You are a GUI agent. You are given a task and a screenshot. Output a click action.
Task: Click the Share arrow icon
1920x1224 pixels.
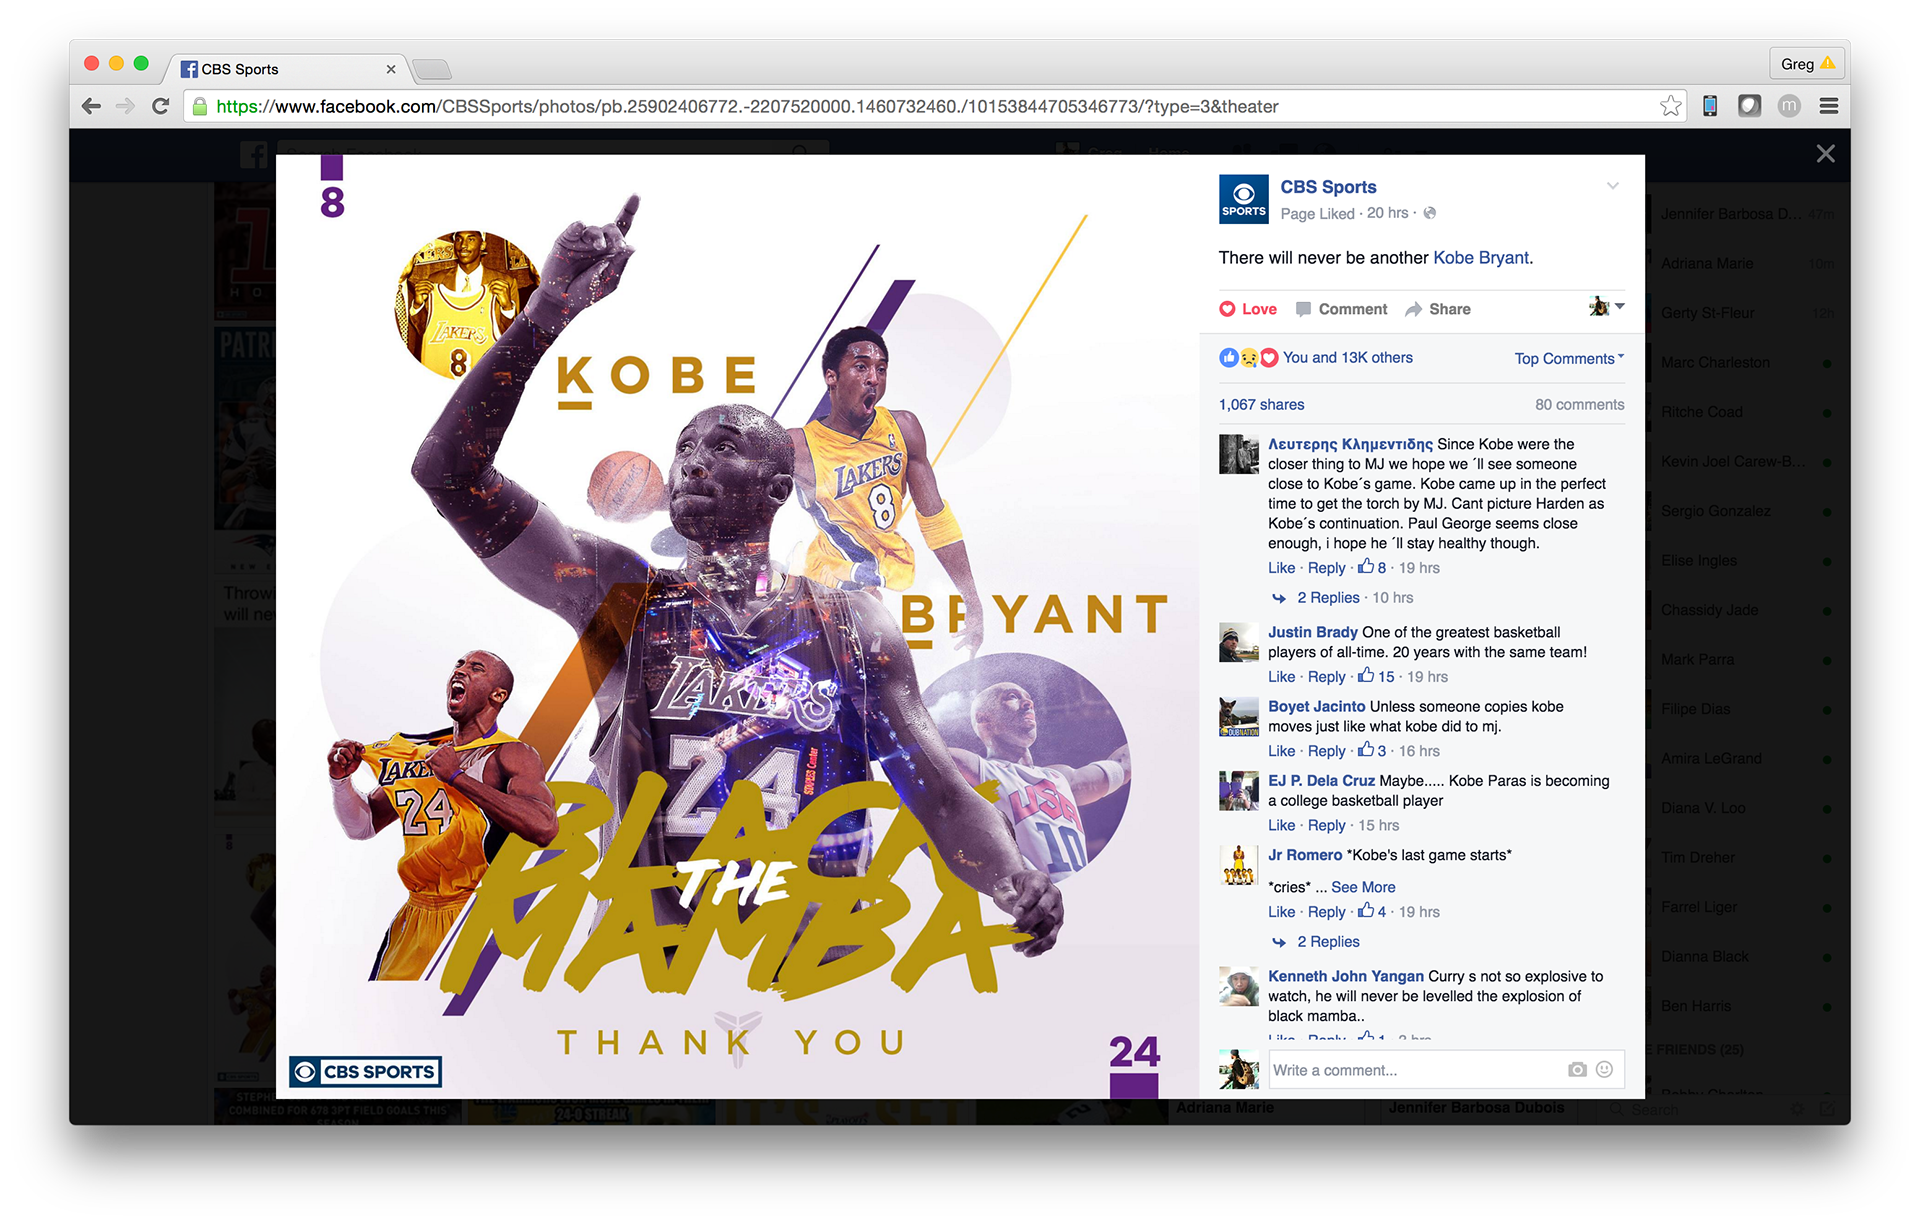[1413, 309]
